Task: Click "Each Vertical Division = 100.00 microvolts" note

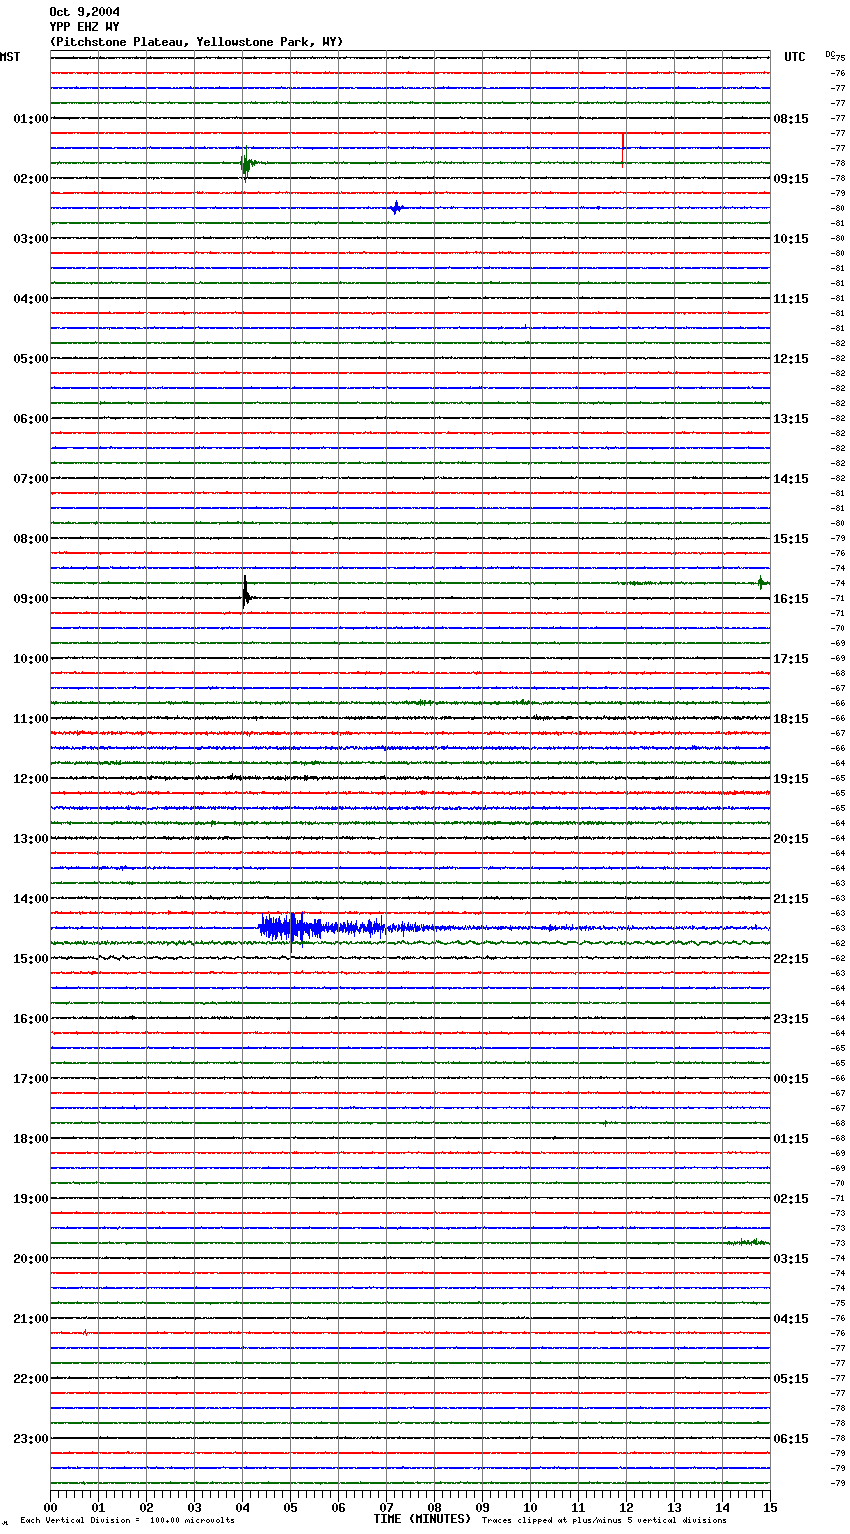Action: pyautogui.click(x=127, y=1521)
